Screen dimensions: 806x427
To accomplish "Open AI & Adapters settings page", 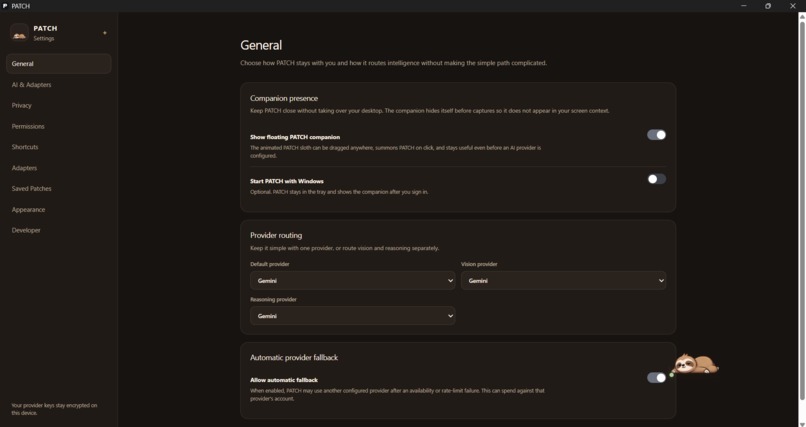I will tap(59, 85).
